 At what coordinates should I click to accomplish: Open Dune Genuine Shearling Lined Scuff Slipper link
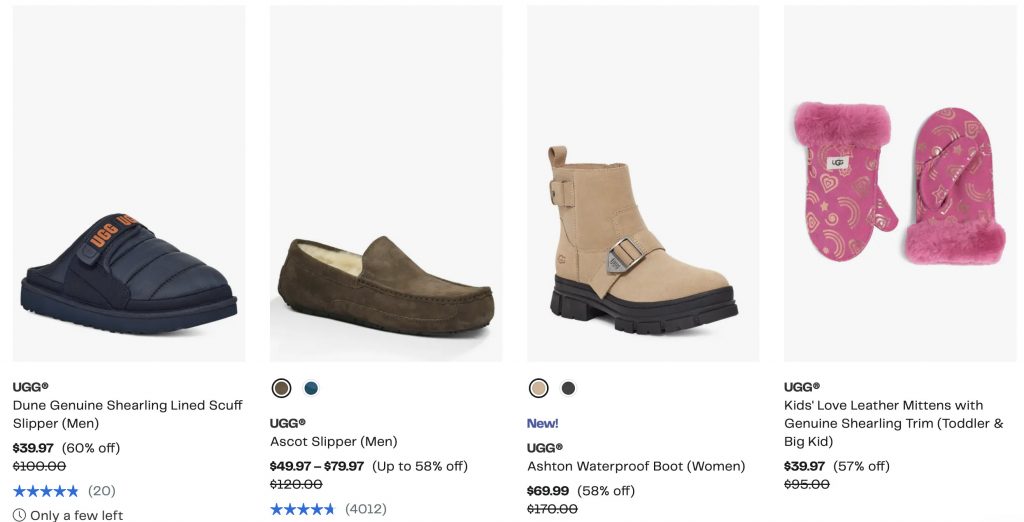point(127,414)
